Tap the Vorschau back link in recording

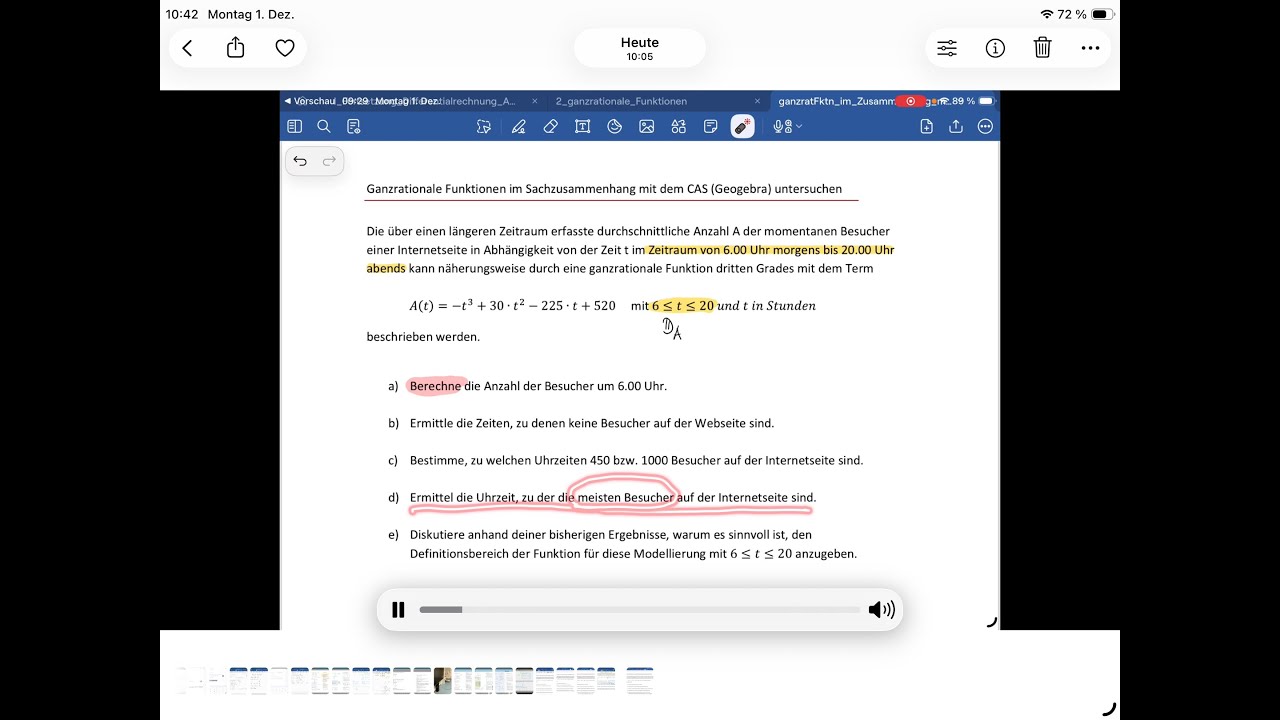tap(310, 101)
